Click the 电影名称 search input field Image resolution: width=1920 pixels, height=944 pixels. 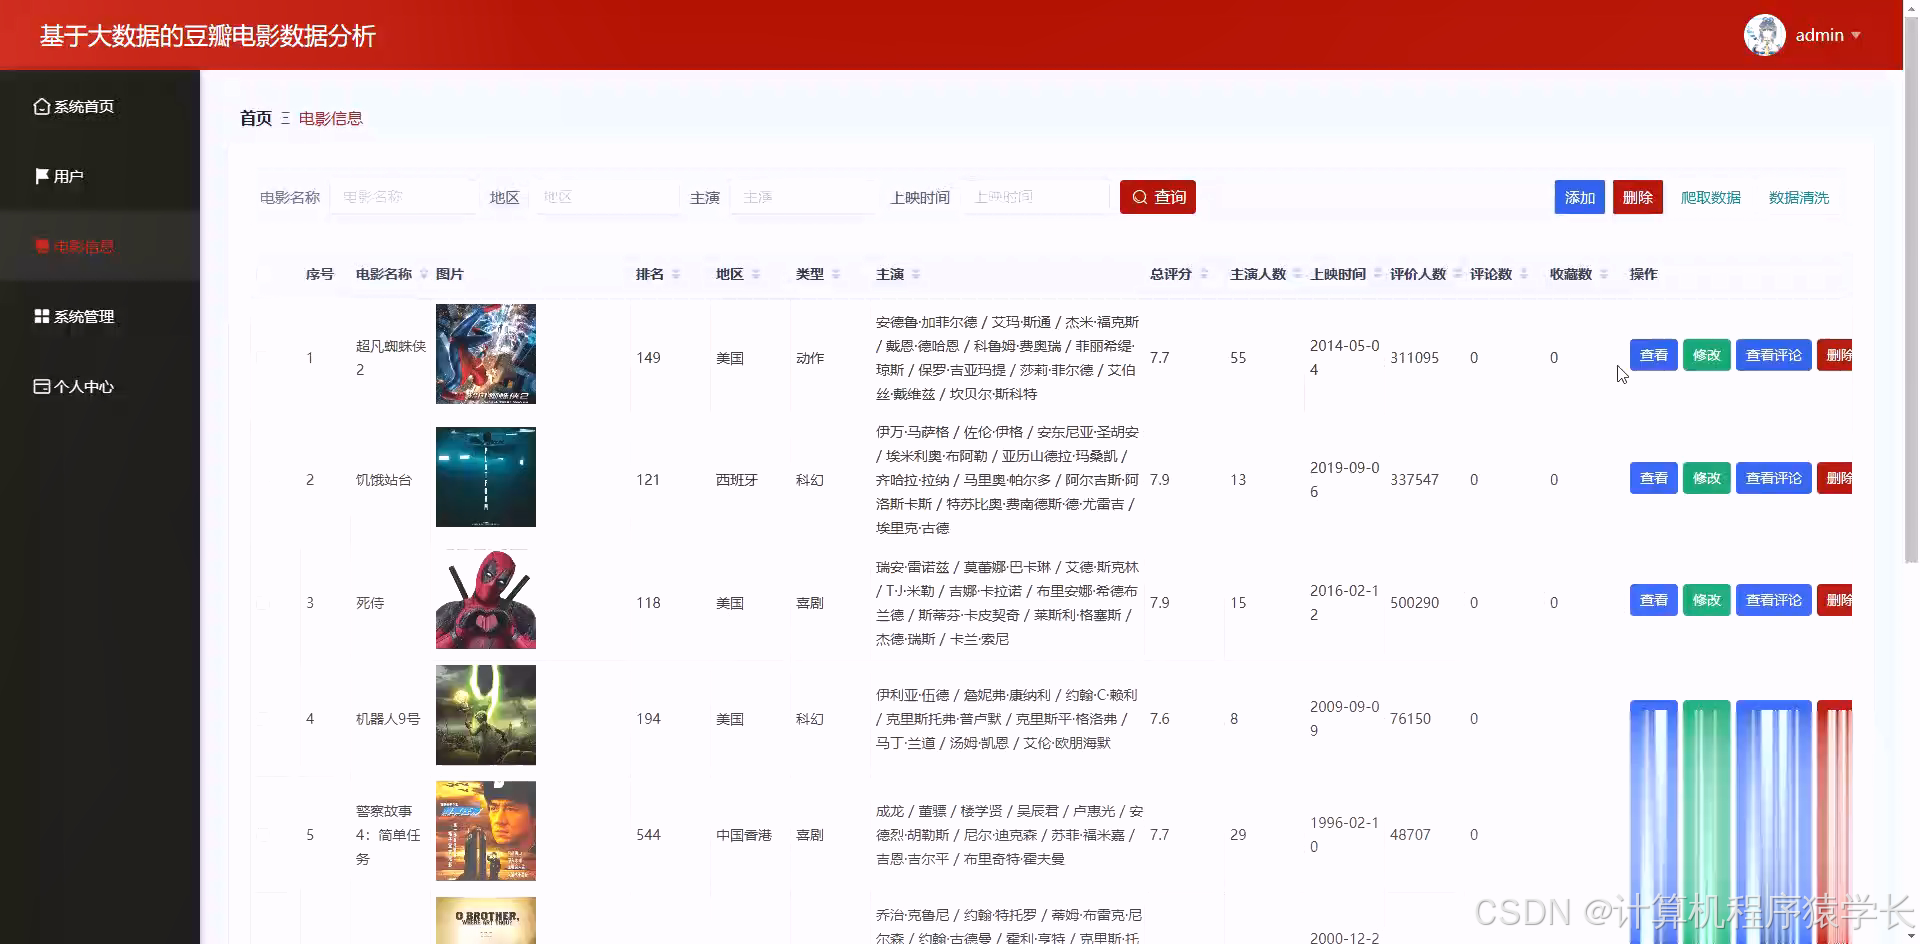pyautogui.click(x=404, y=196)
